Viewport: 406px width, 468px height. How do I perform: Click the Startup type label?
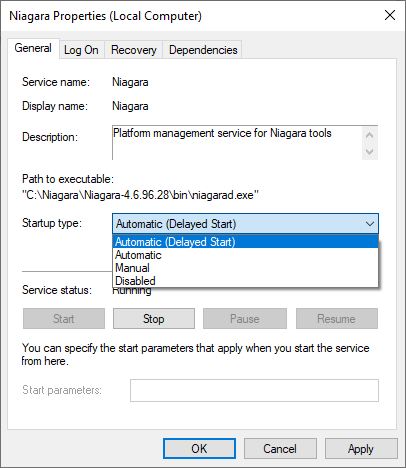point(52,223)
